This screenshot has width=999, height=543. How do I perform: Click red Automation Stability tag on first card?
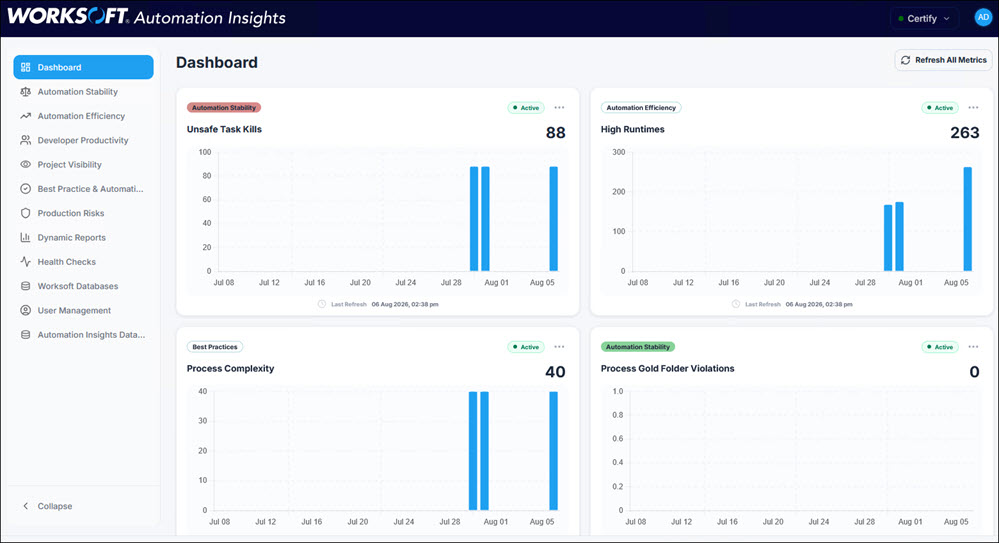[224, 108]
